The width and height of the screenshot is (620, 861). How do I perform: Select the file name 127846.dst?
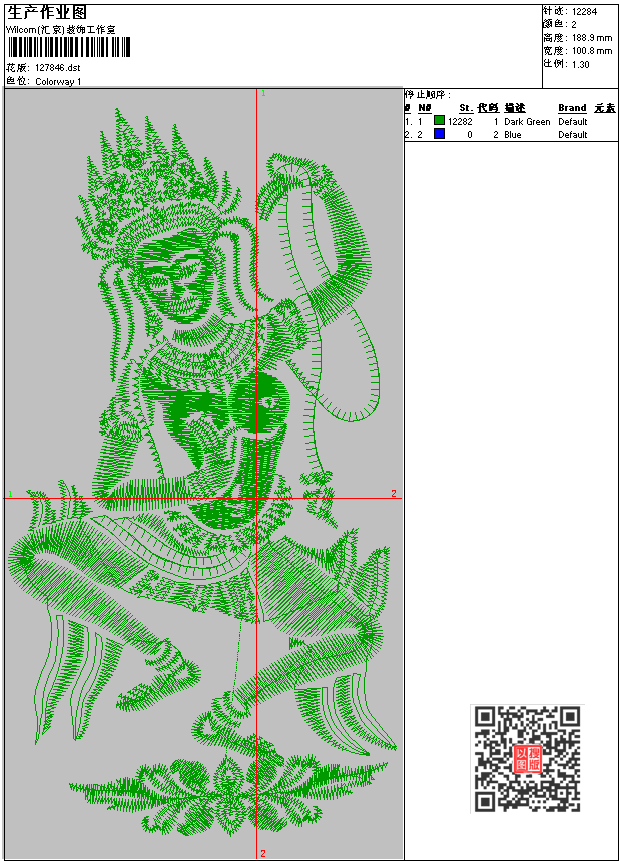pos(58,68)
